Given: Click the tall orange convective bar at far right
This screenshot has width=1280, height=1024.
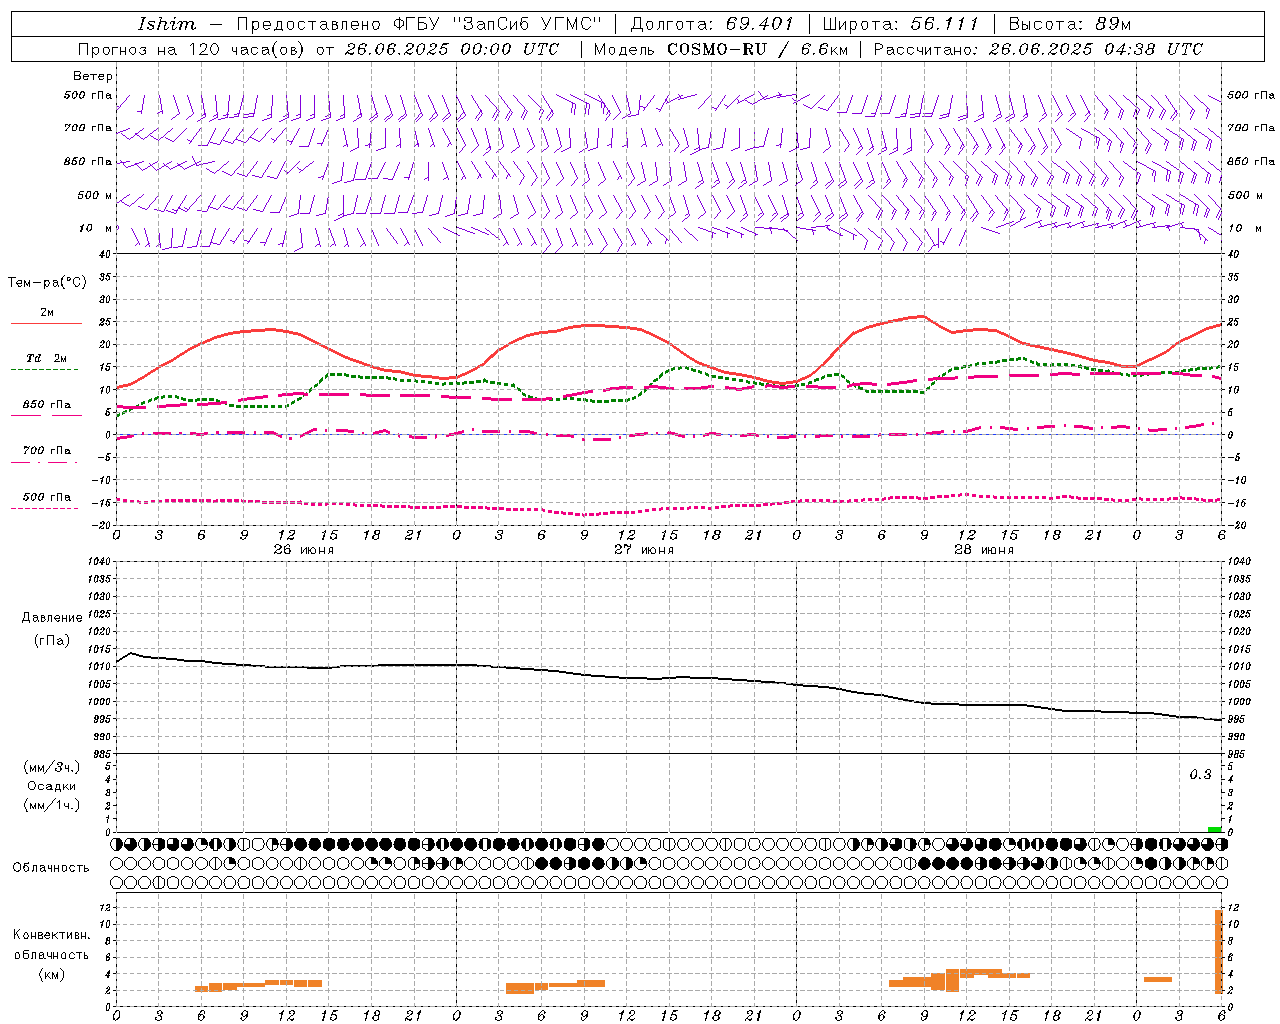Looking at the screenshot, I should (1218, 951).
